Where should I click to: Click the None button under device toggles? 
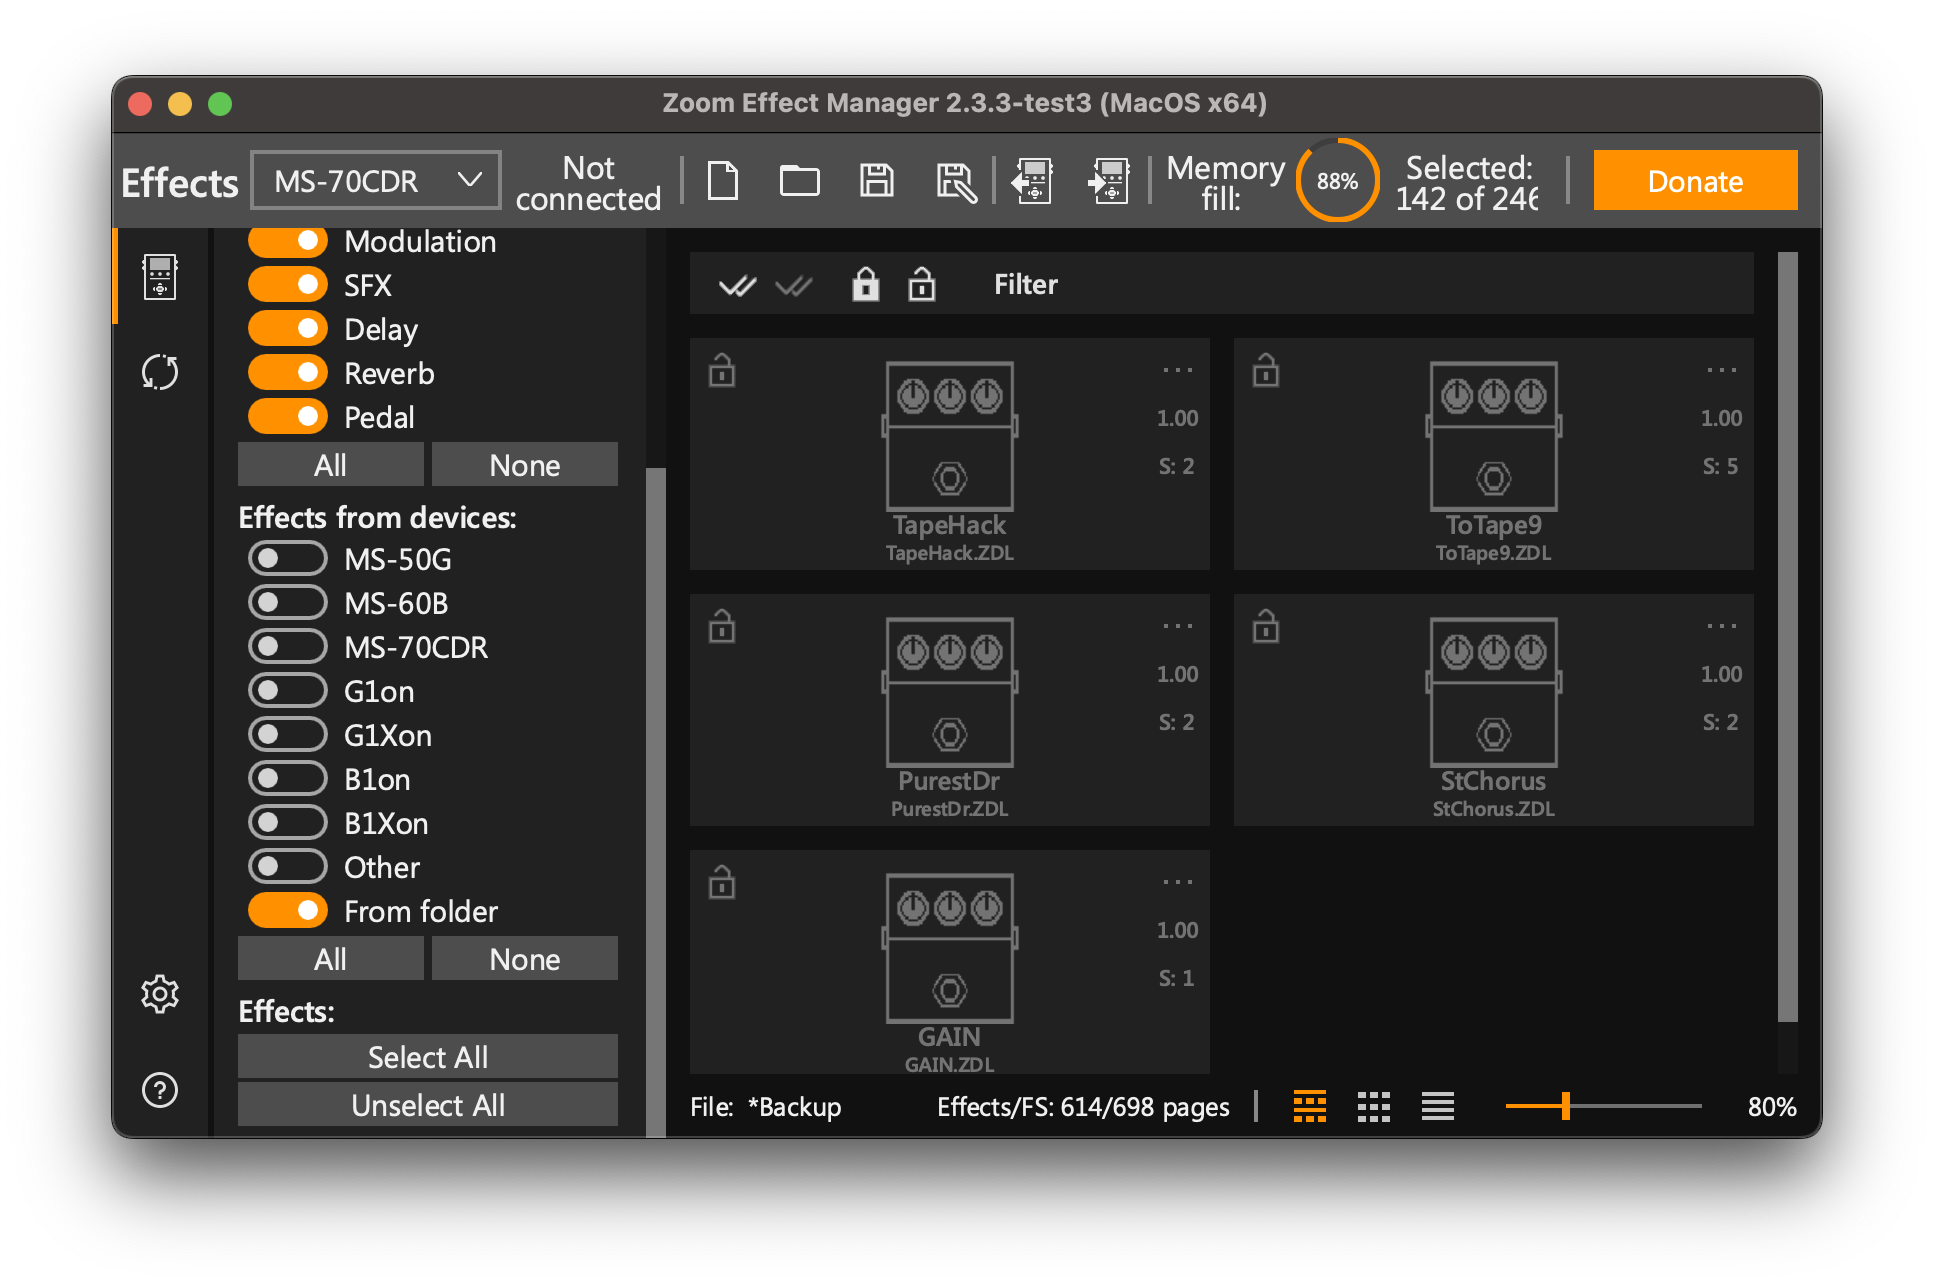click(525, 959)
